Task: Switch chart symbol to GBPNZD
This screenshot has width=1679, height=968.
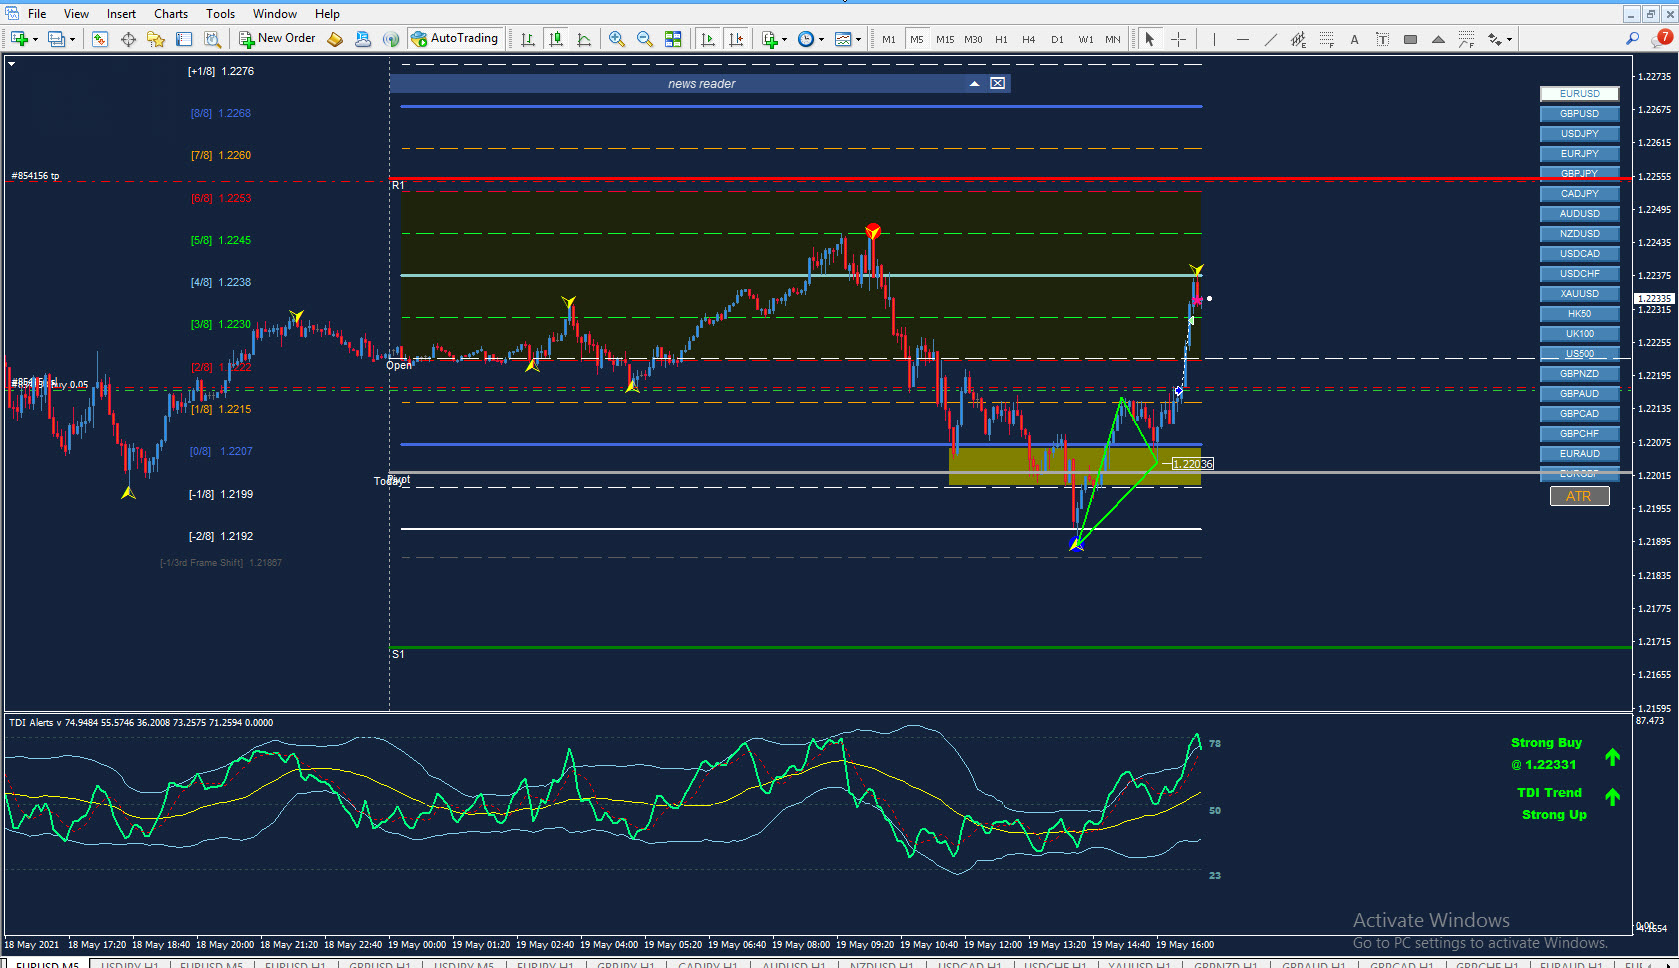Action: point(1579,374)
